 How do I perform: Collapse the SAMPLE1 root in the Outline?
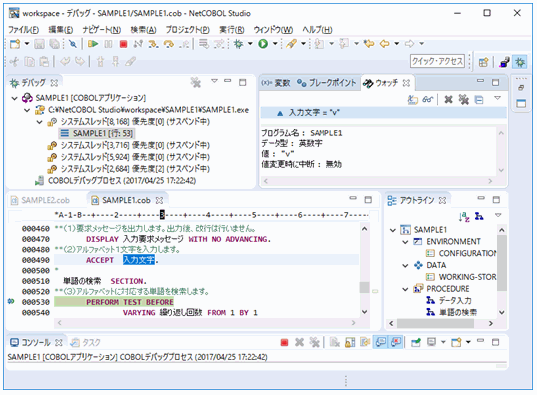[393, 230]
